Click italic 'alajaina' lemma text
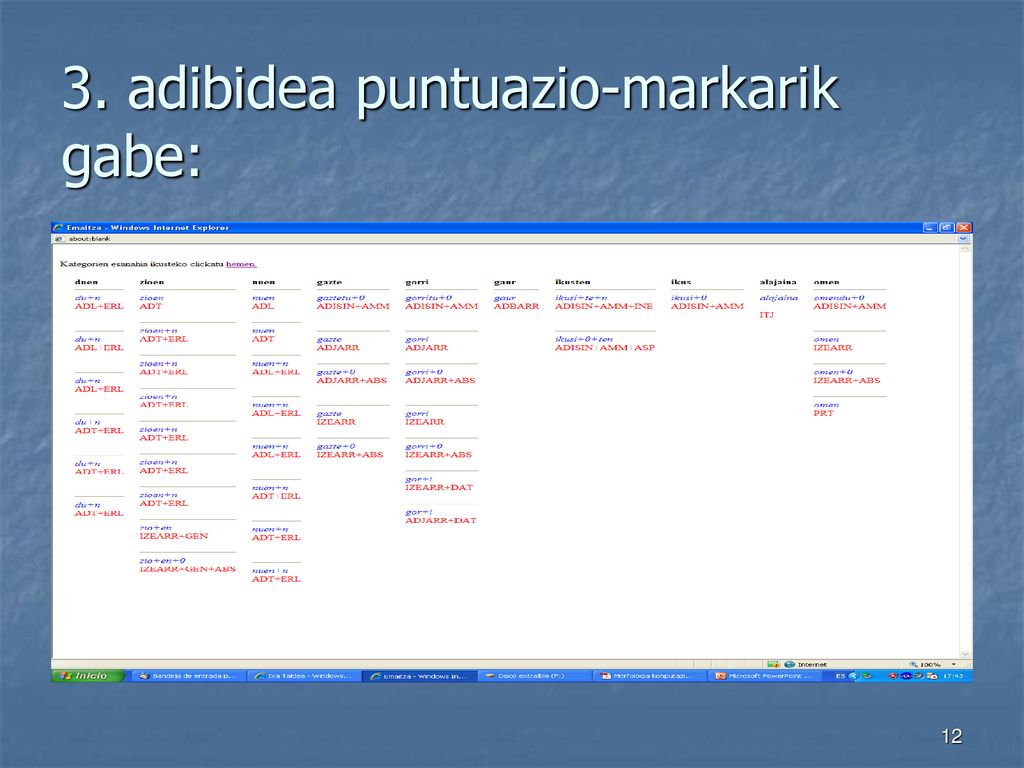 coord(778,298)
